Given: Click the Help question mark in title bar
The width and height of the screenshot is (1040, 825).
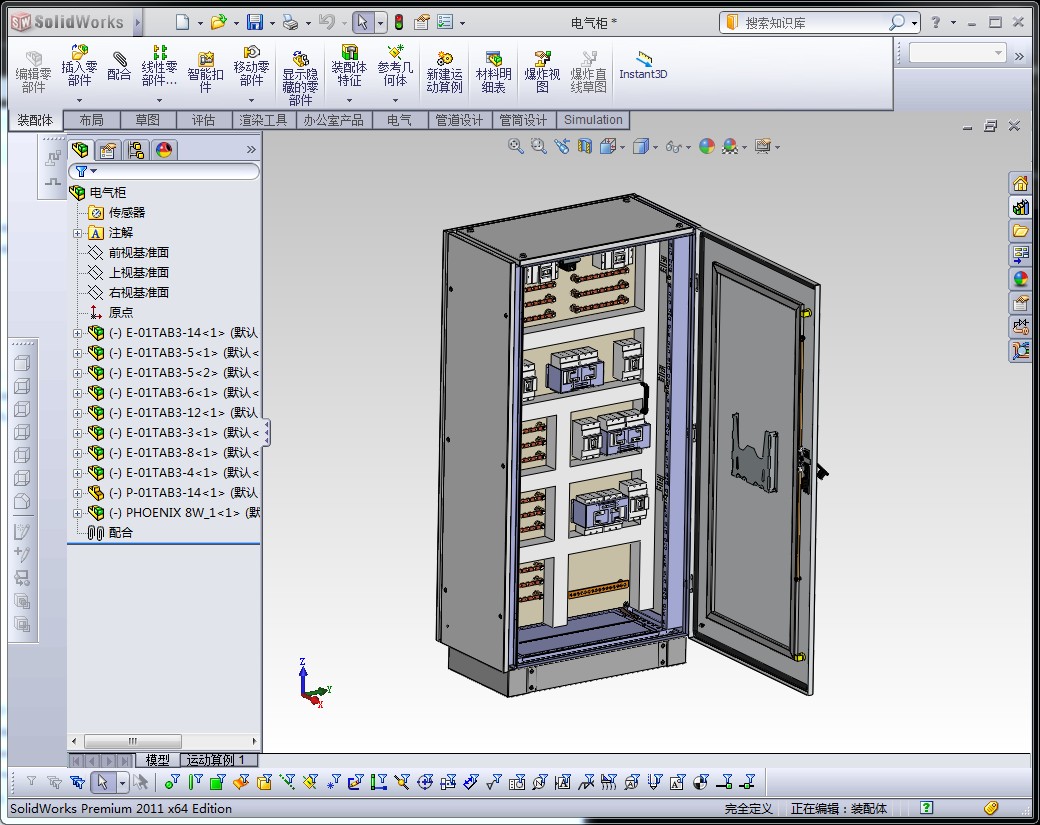Looking at the screenshot, I should click(936, 23).
